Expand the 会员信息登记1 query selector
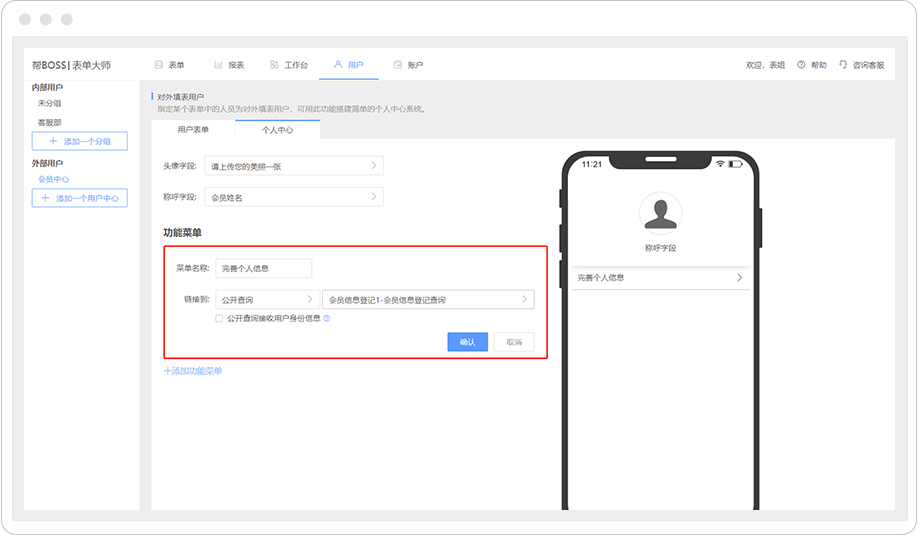This screenshot has width=918, height=535. [428, 299]
